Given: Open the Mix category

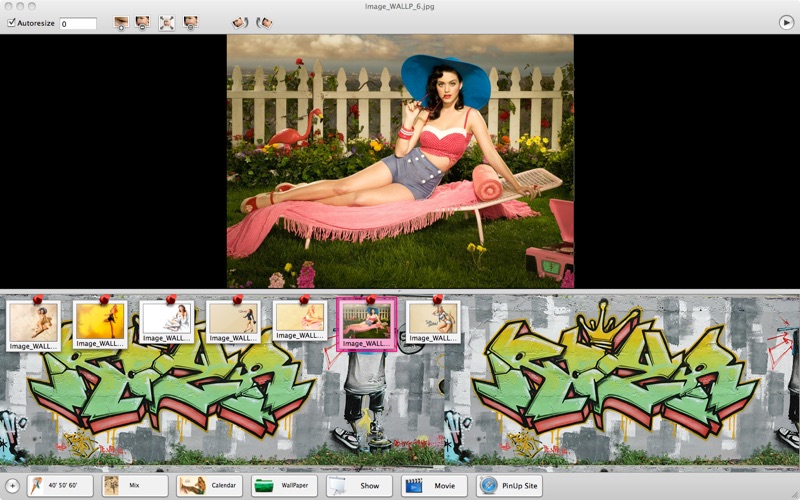Looking at the screenshot, I should click(135, 485).
